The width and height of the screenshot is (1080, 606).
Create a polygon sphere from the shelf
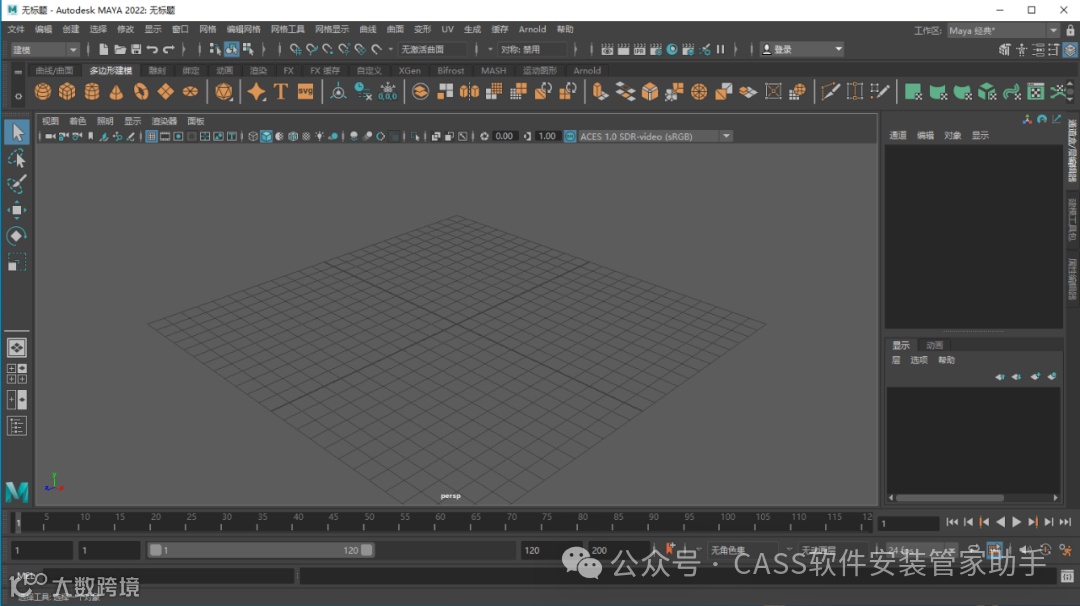tap(43, 92)
